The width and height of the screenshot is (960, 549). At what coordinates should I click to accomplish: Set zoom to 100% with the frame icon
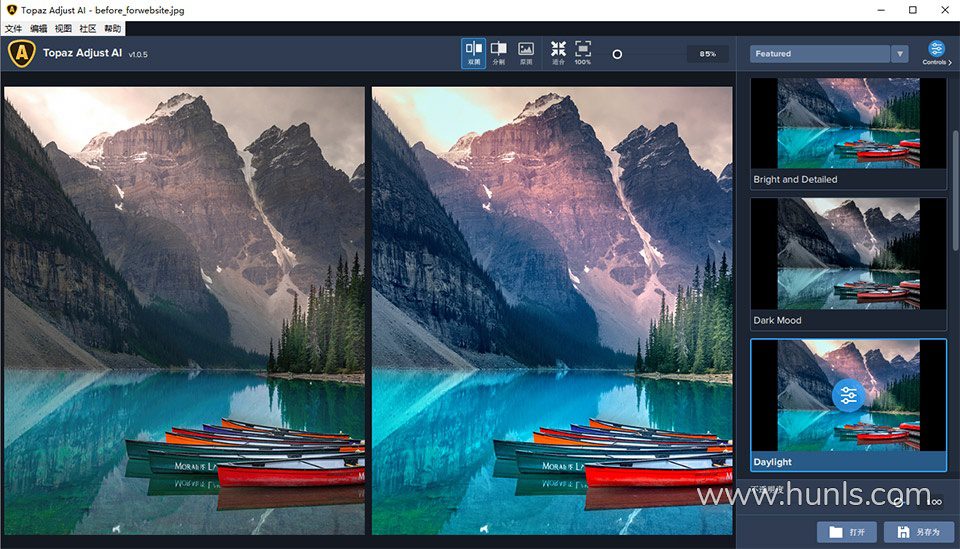click(x=583, y=54)
